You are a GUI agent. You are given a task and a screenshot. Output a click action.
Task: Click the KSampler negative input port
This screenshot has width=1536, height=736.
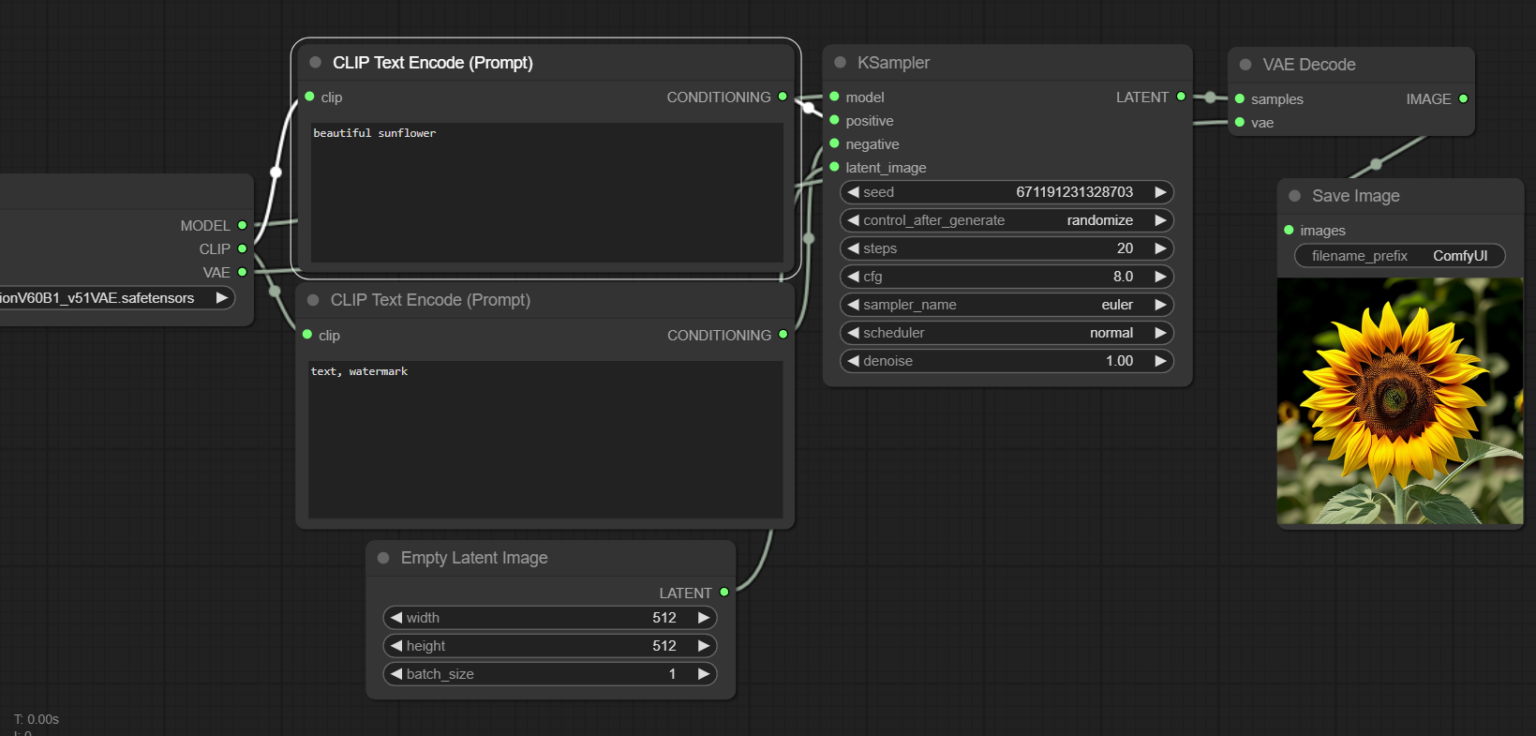tap(834, 144)
